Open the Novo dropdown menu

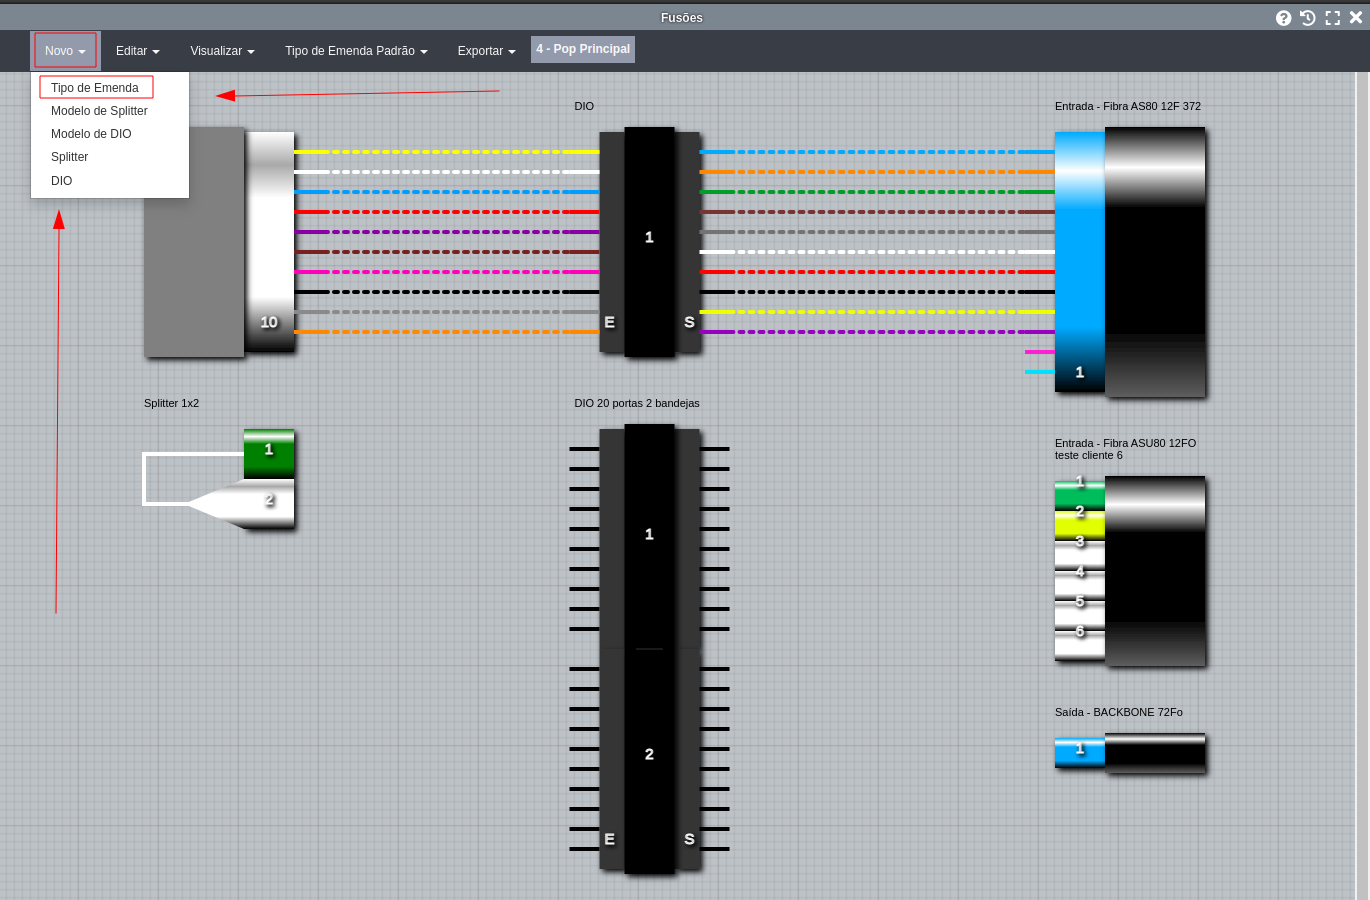point(65,51)
